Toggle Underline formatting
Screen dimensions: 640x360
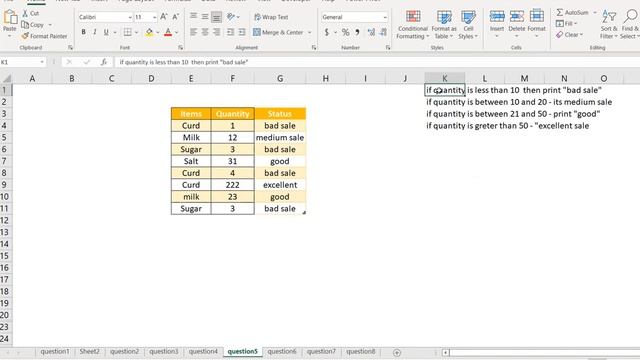coord(106,32)
